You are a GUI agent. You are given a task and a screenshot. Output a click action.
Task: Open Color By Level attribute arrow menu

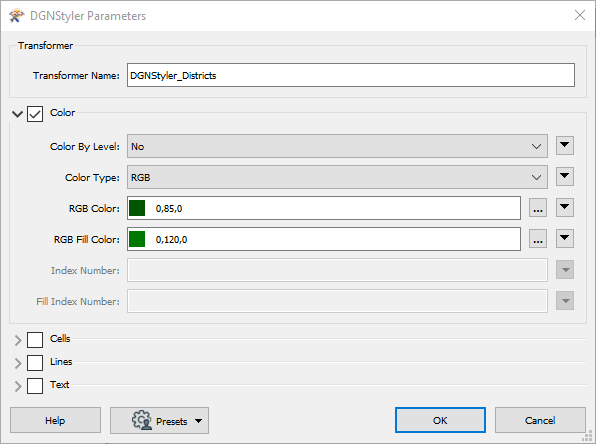(x=565, y=146)
